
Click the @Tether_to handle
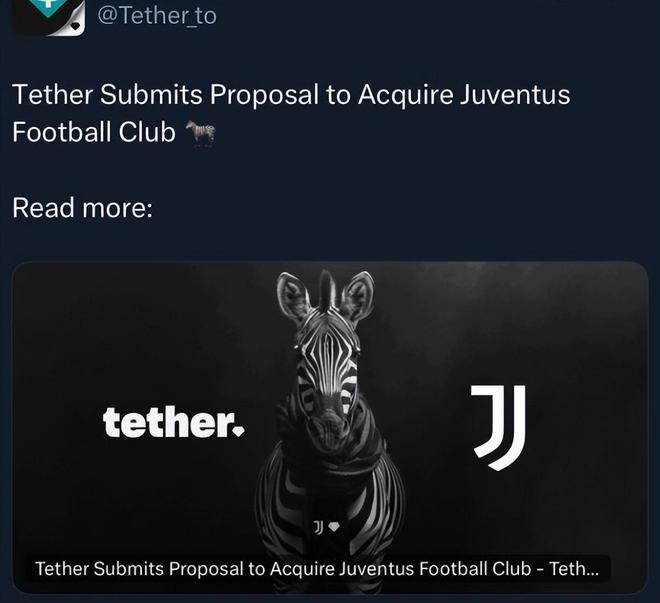point(157,16)
